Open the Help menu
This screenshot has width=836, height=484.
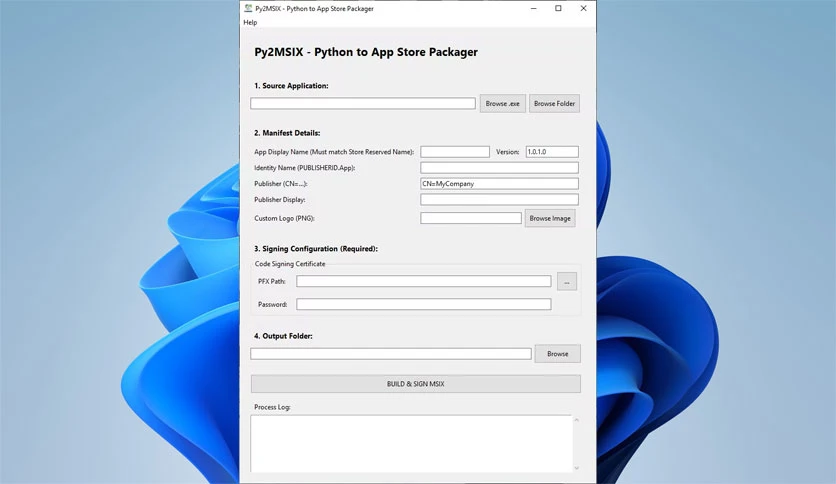click(x=250, y=22)
